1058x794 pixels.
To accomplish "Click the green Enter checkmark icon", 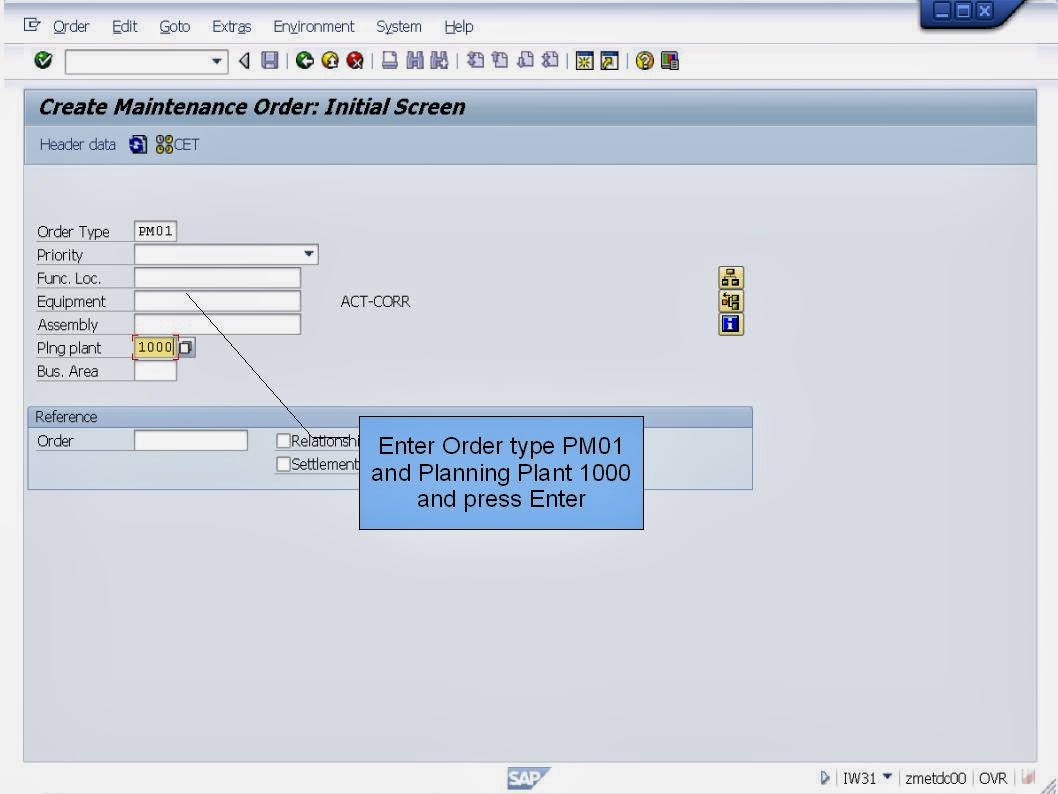I will 42,60.
